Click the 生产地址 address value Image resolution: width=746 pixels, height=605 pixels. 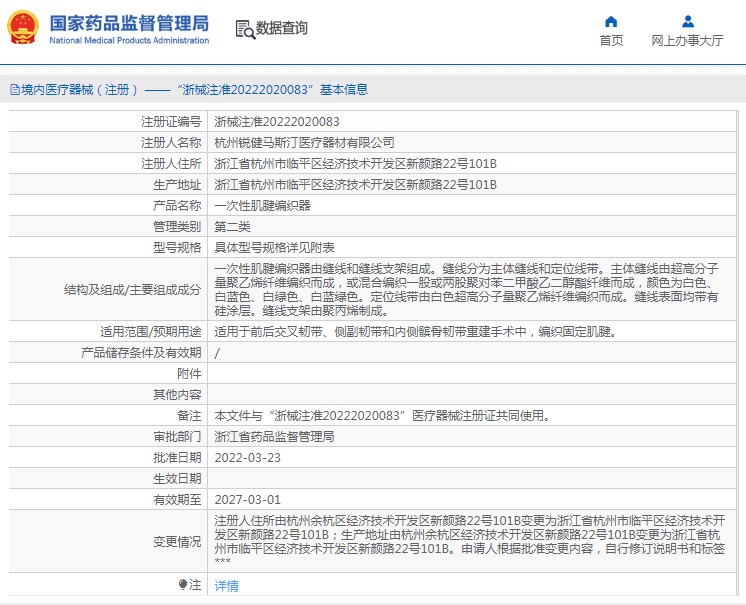[x=355, y=185]
